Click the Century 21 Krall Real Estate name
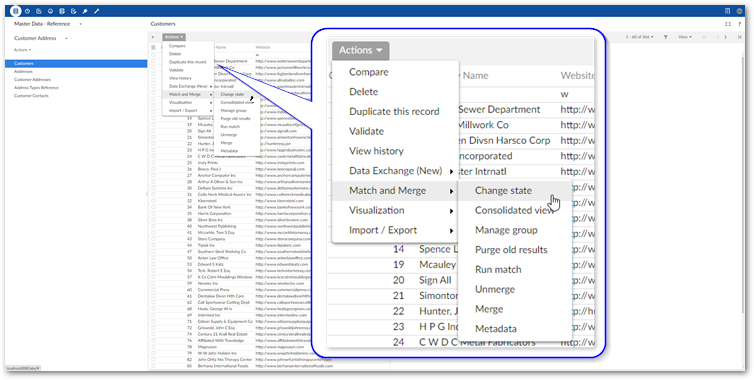Image resolution: width=754 pixels, height=380 pixels. click(223, 334)
